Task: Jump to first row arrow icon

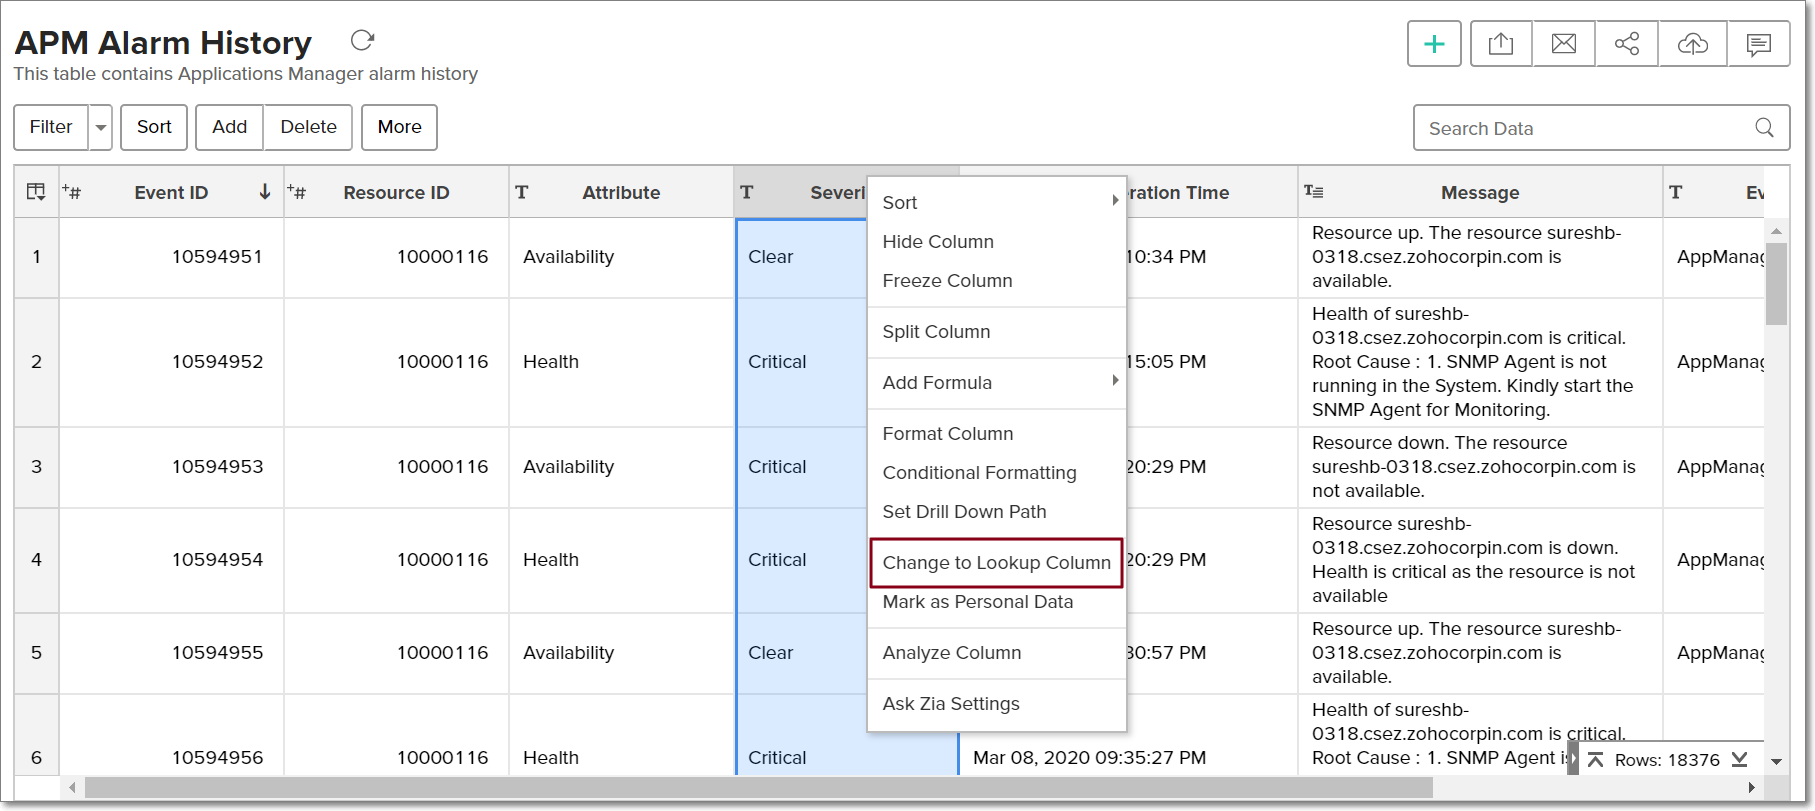Action: [x=1595, y=760]
